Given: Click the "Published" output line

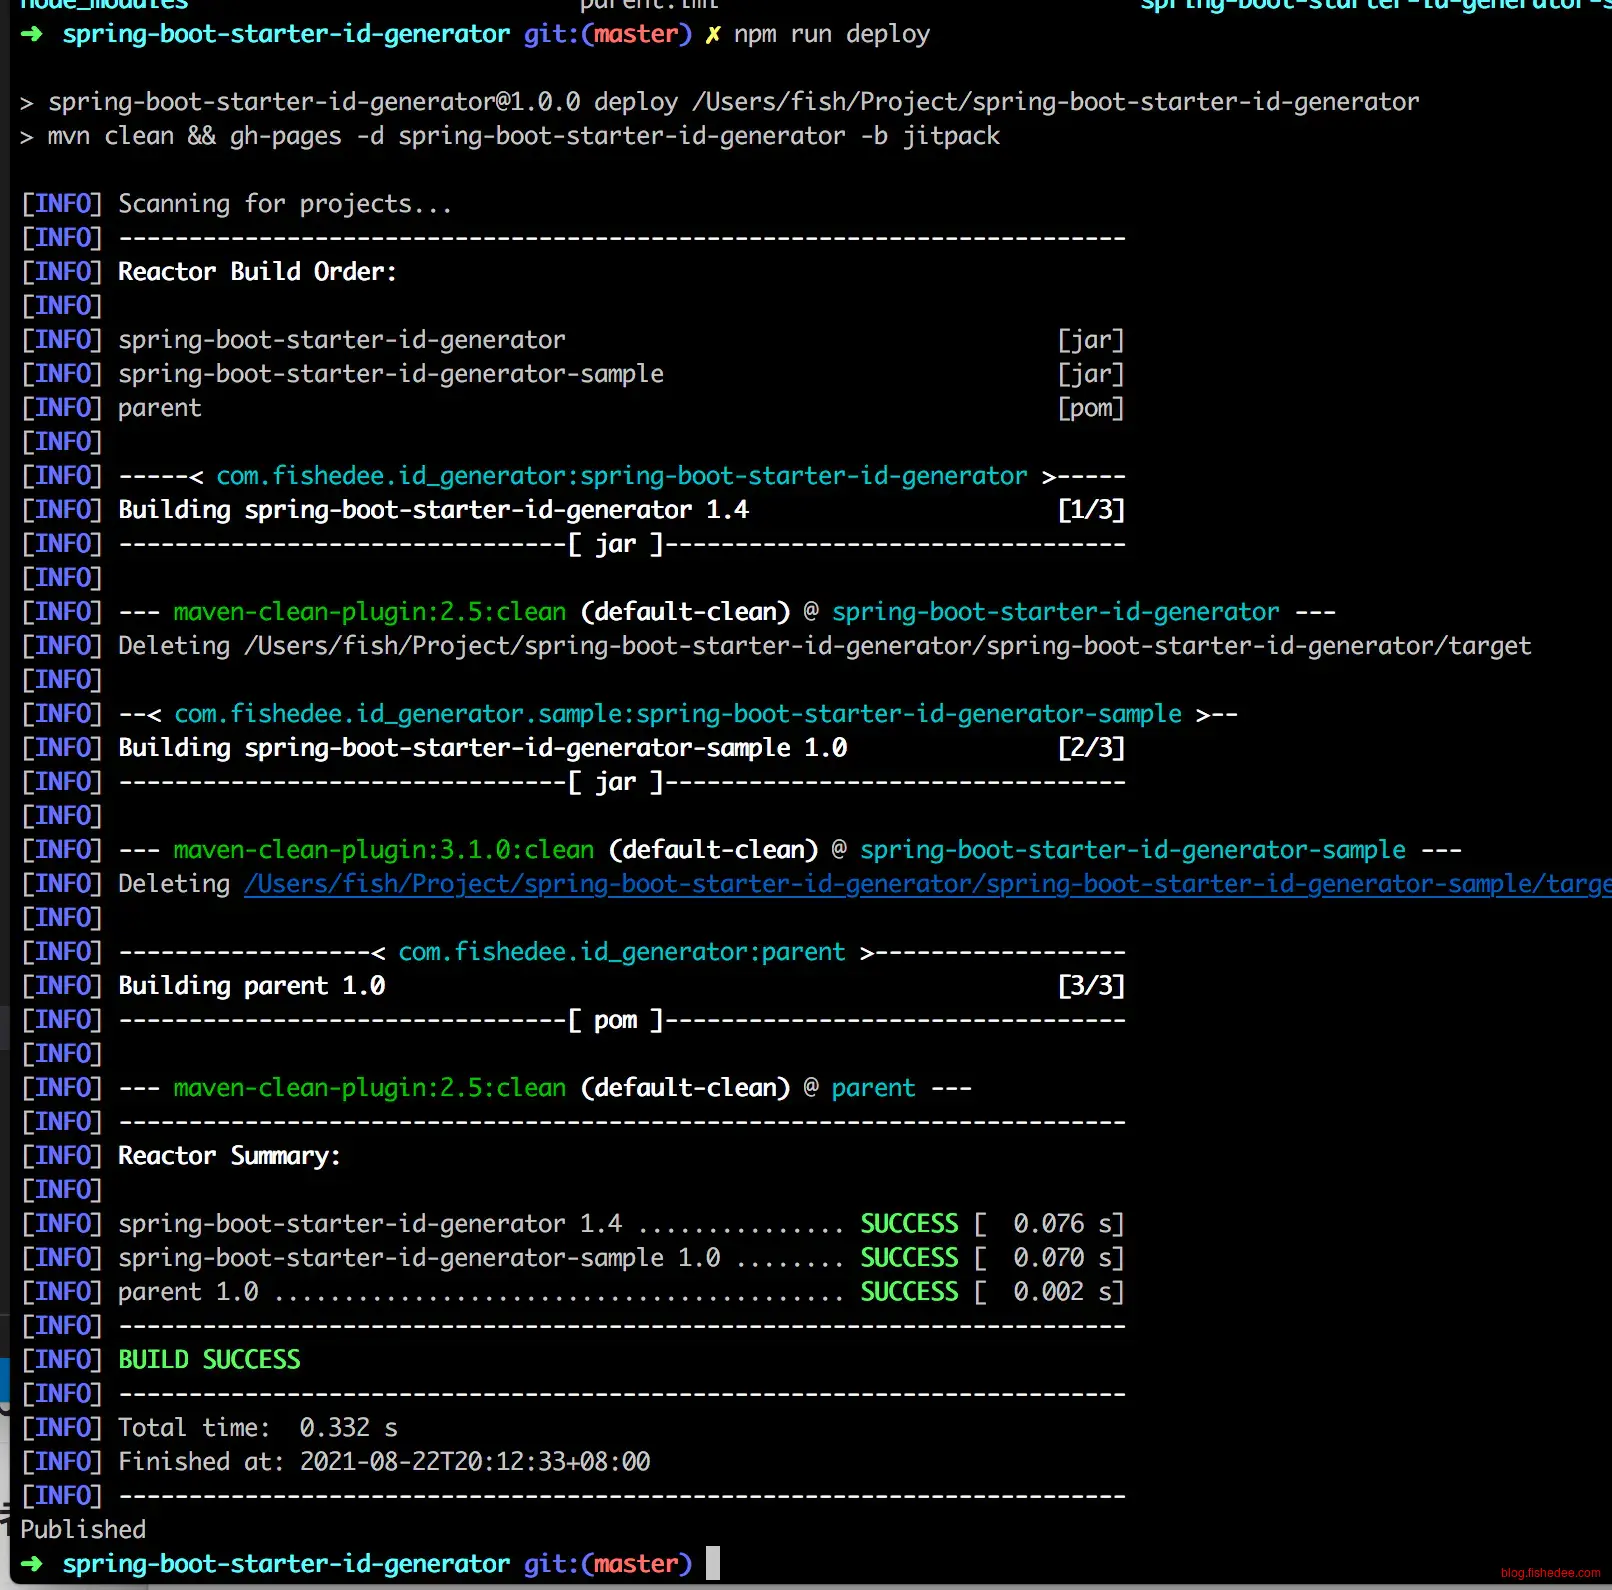Looking at the screenshot, I should point(83,1530).
